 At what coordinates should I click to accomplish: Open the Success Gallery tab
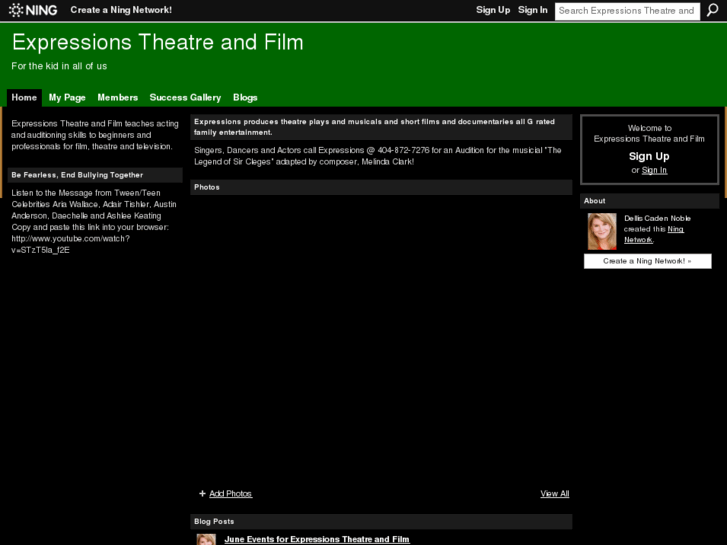[x=185, y=97]
